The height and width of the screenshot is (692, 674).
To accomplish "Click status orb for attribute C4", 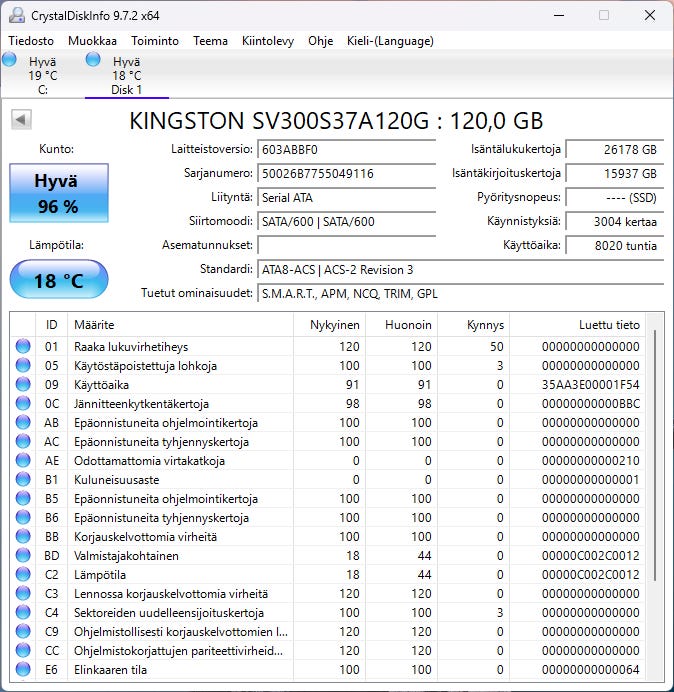I will [x=23, y=612].
